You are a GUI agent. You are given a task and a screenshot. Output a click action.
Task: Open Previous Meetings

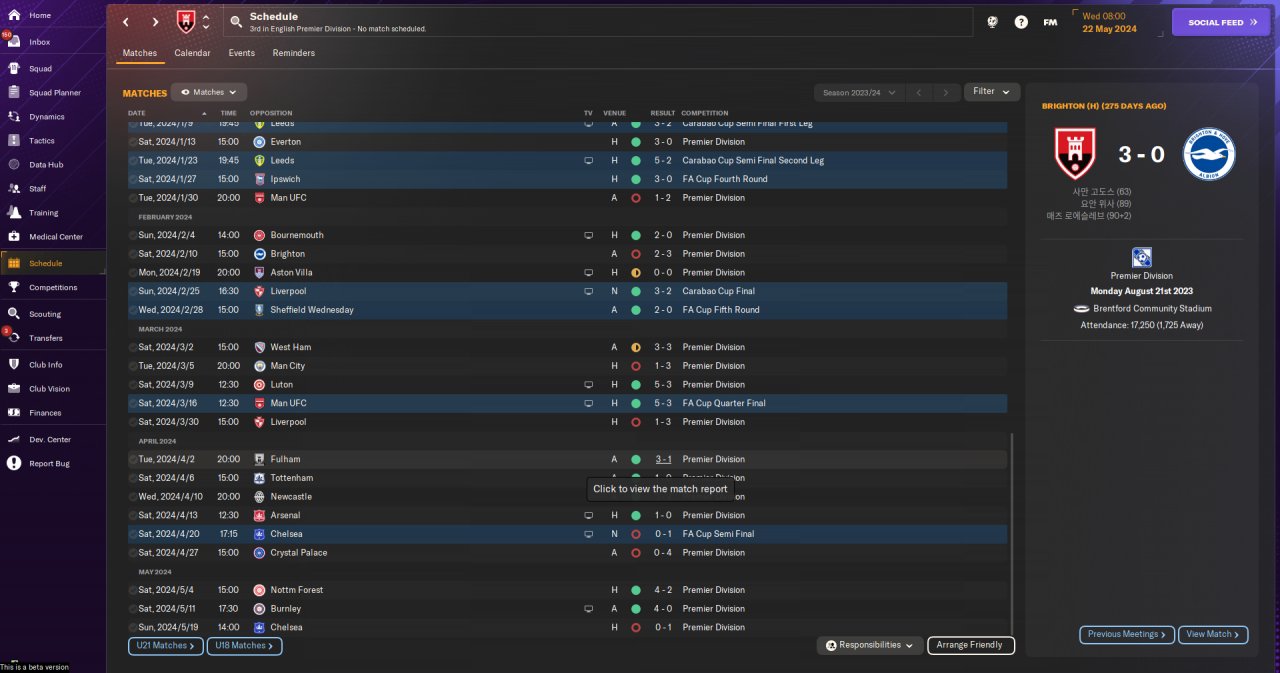coord(1127,634)
